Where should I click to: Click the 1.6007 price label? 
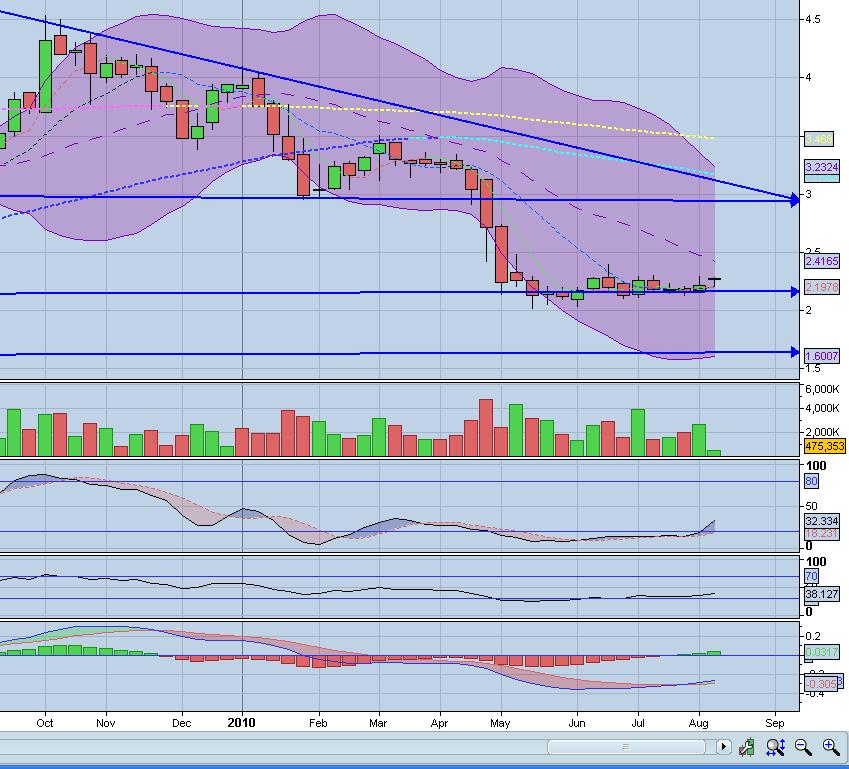(x=822, y=356)
